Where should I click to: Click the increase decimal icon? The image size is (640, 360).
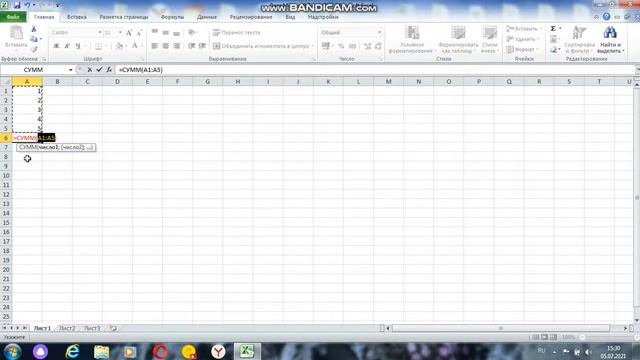[x=367, y=46]
